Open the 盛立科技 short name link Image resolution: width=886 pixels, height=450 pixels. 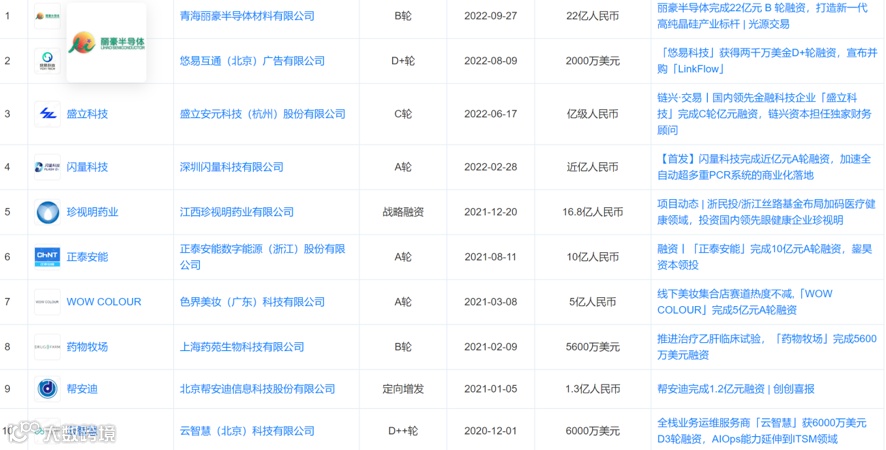pos(87,114)
